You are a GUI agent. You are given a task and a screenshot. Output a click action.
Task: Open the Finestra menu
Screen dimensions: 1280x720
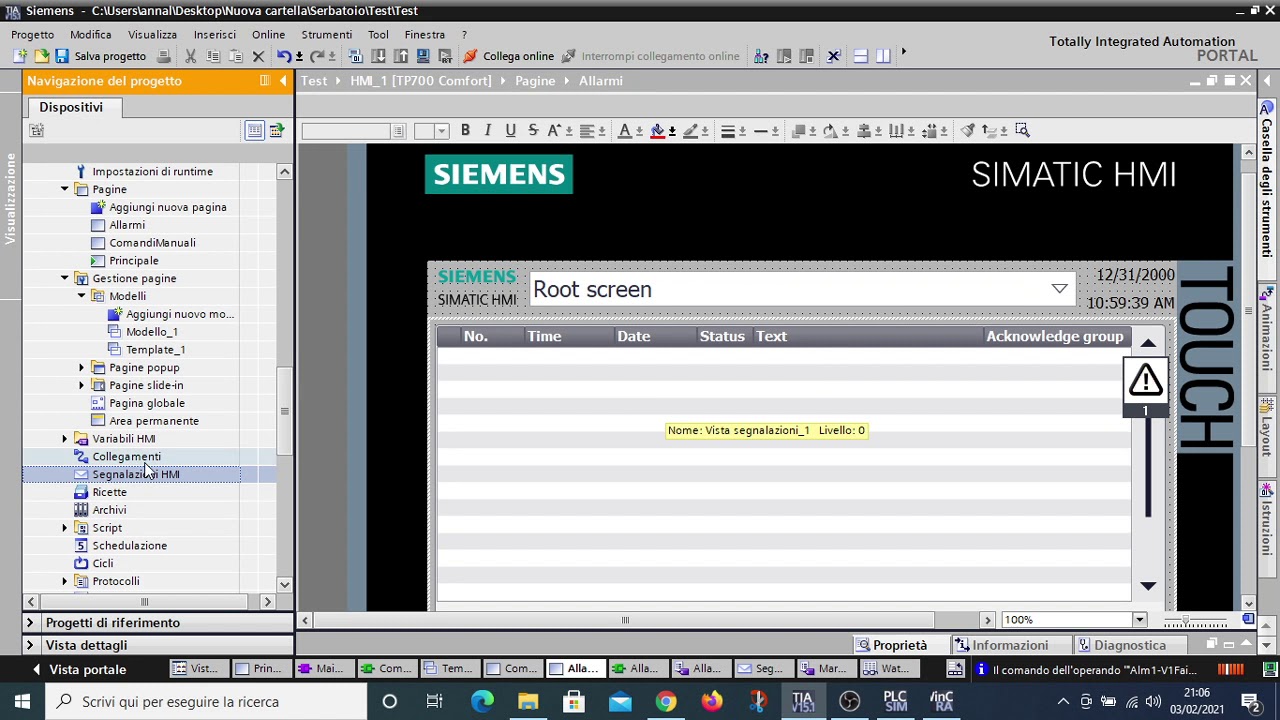pyautogui.click(x=425, y=34)
